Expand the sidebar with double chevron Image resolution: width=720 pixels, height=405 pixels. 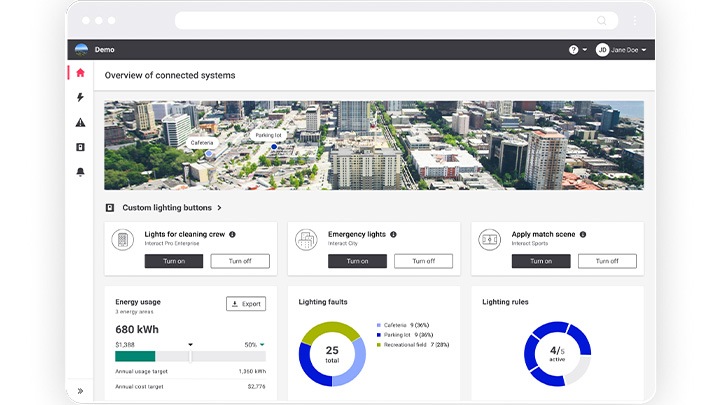click(80, 391)
